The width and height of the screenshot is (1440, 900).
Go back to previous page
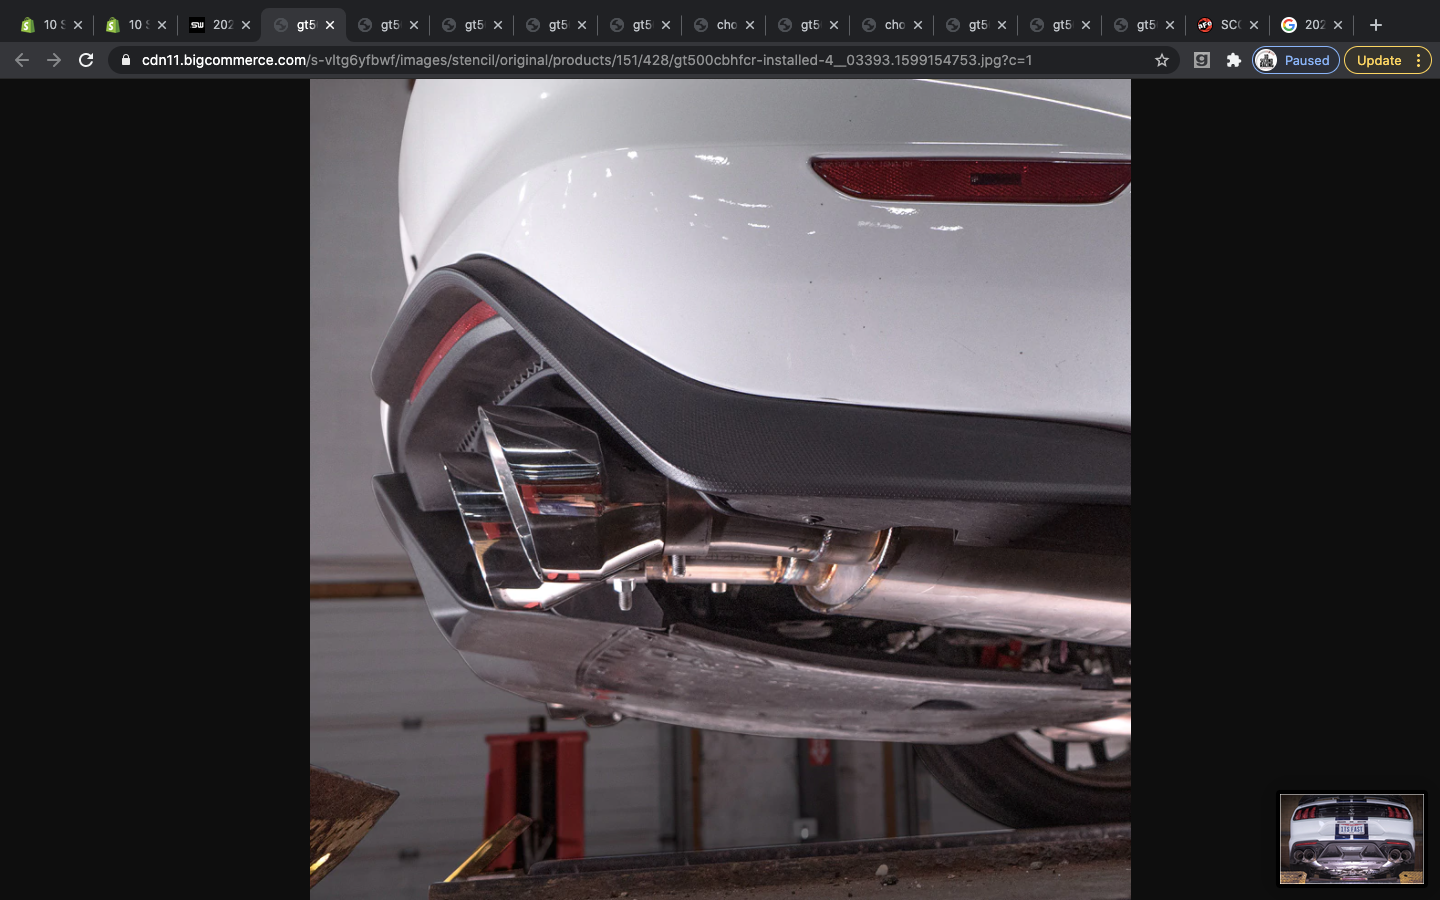22,60
